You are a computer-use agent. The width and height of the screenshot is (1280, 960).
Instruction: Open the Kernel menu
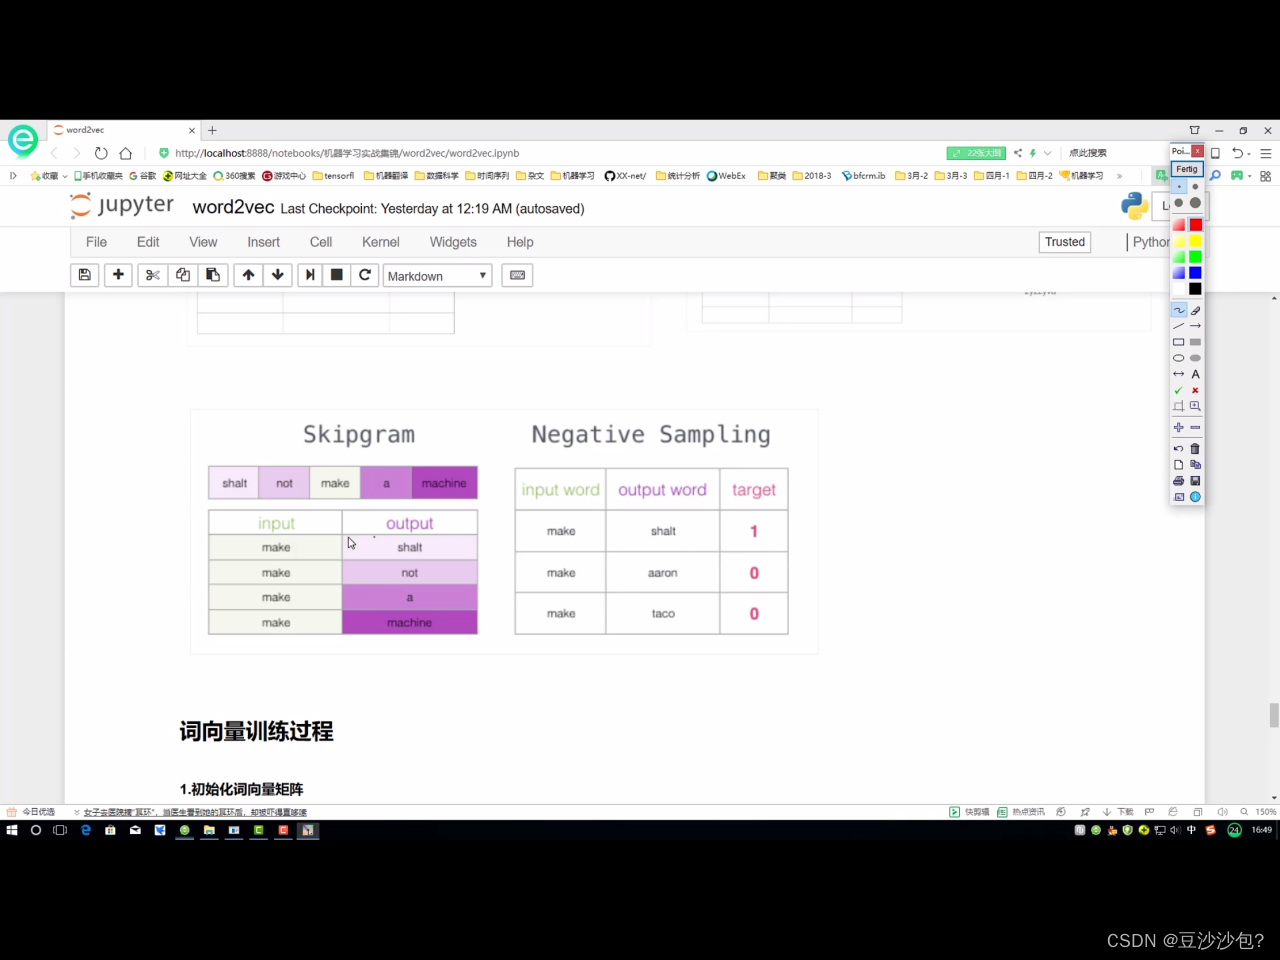(381, 242)
